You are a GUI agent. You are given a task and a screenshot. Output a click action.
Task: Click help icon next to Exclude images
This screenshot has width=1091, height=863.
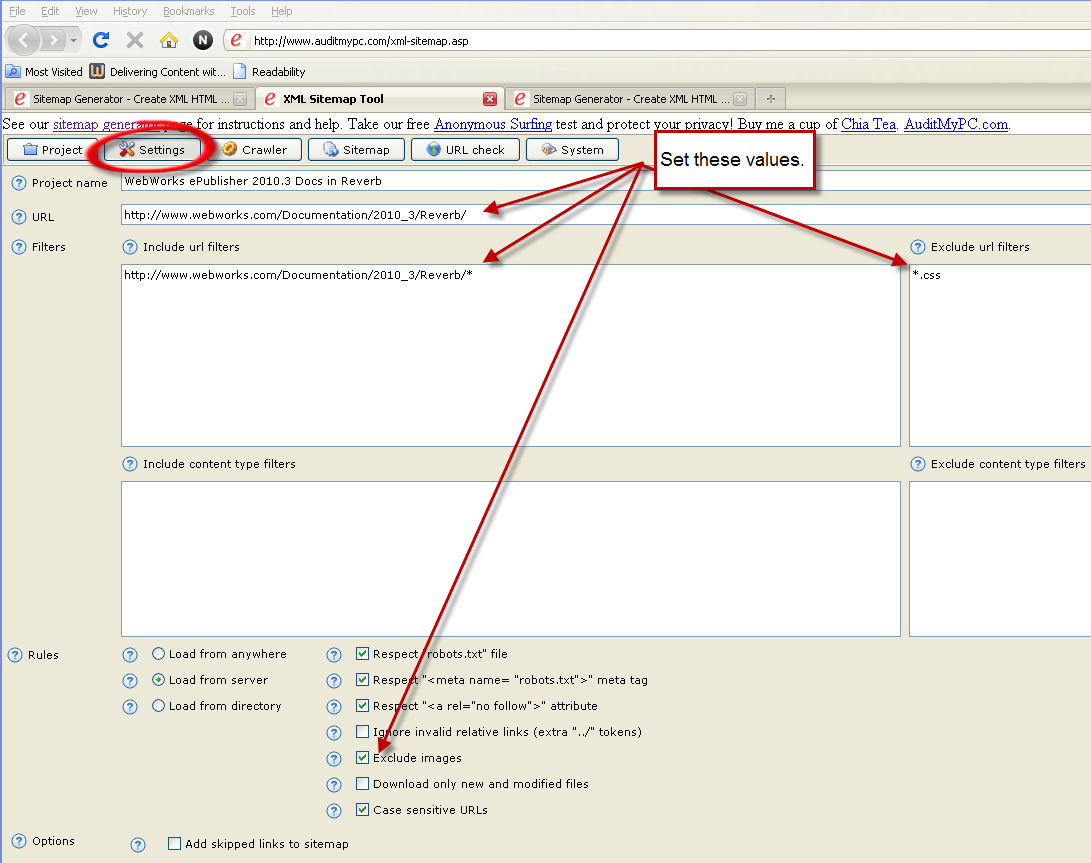pos(335,758)
